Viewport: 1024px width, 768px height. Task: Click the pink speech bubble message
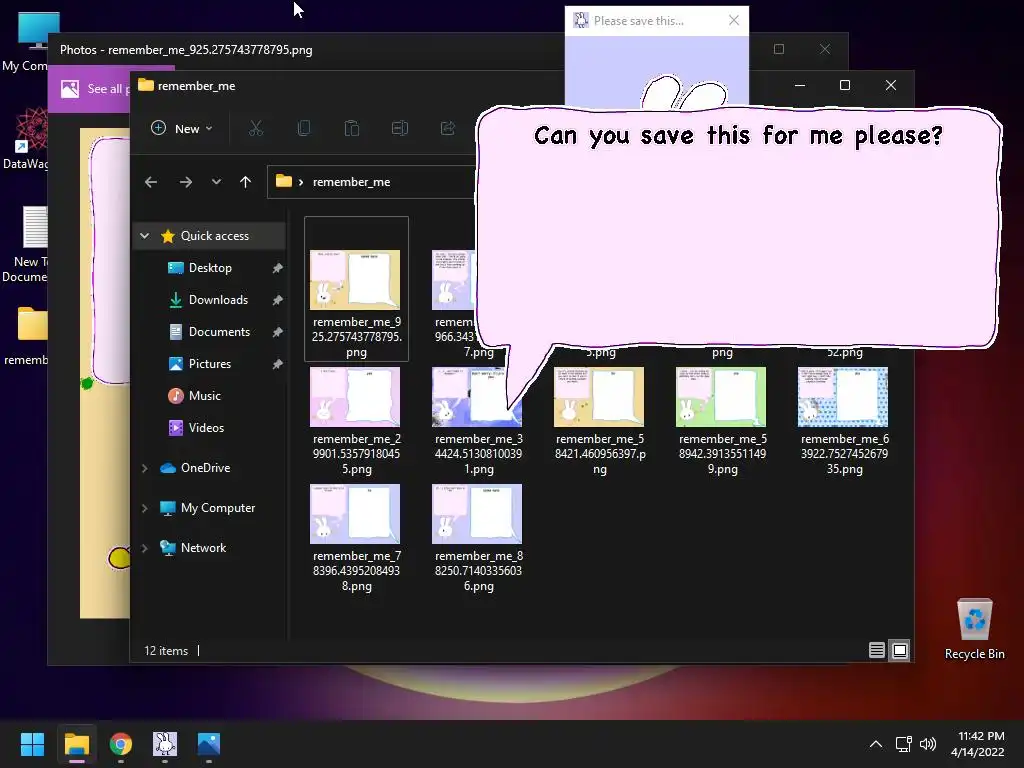click(x=738, y=229)
